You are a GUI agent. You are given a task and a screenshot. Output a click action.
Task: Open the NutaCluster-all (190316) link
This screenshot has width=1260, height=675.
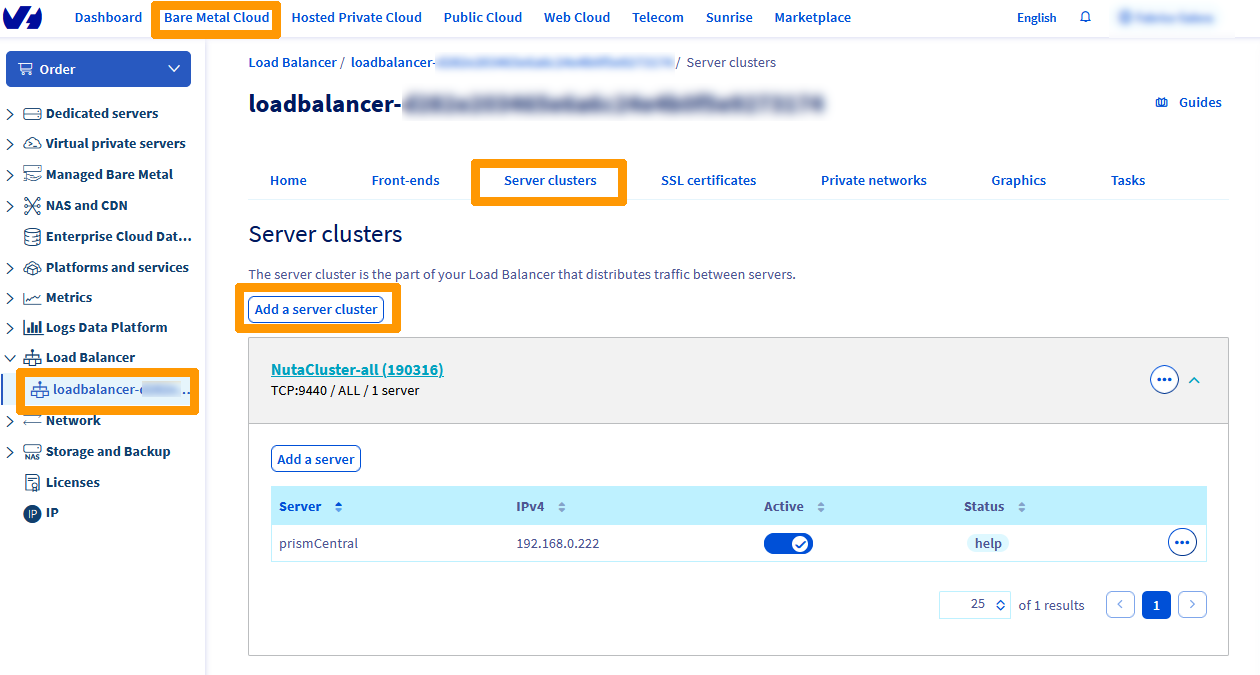(357, 369)
